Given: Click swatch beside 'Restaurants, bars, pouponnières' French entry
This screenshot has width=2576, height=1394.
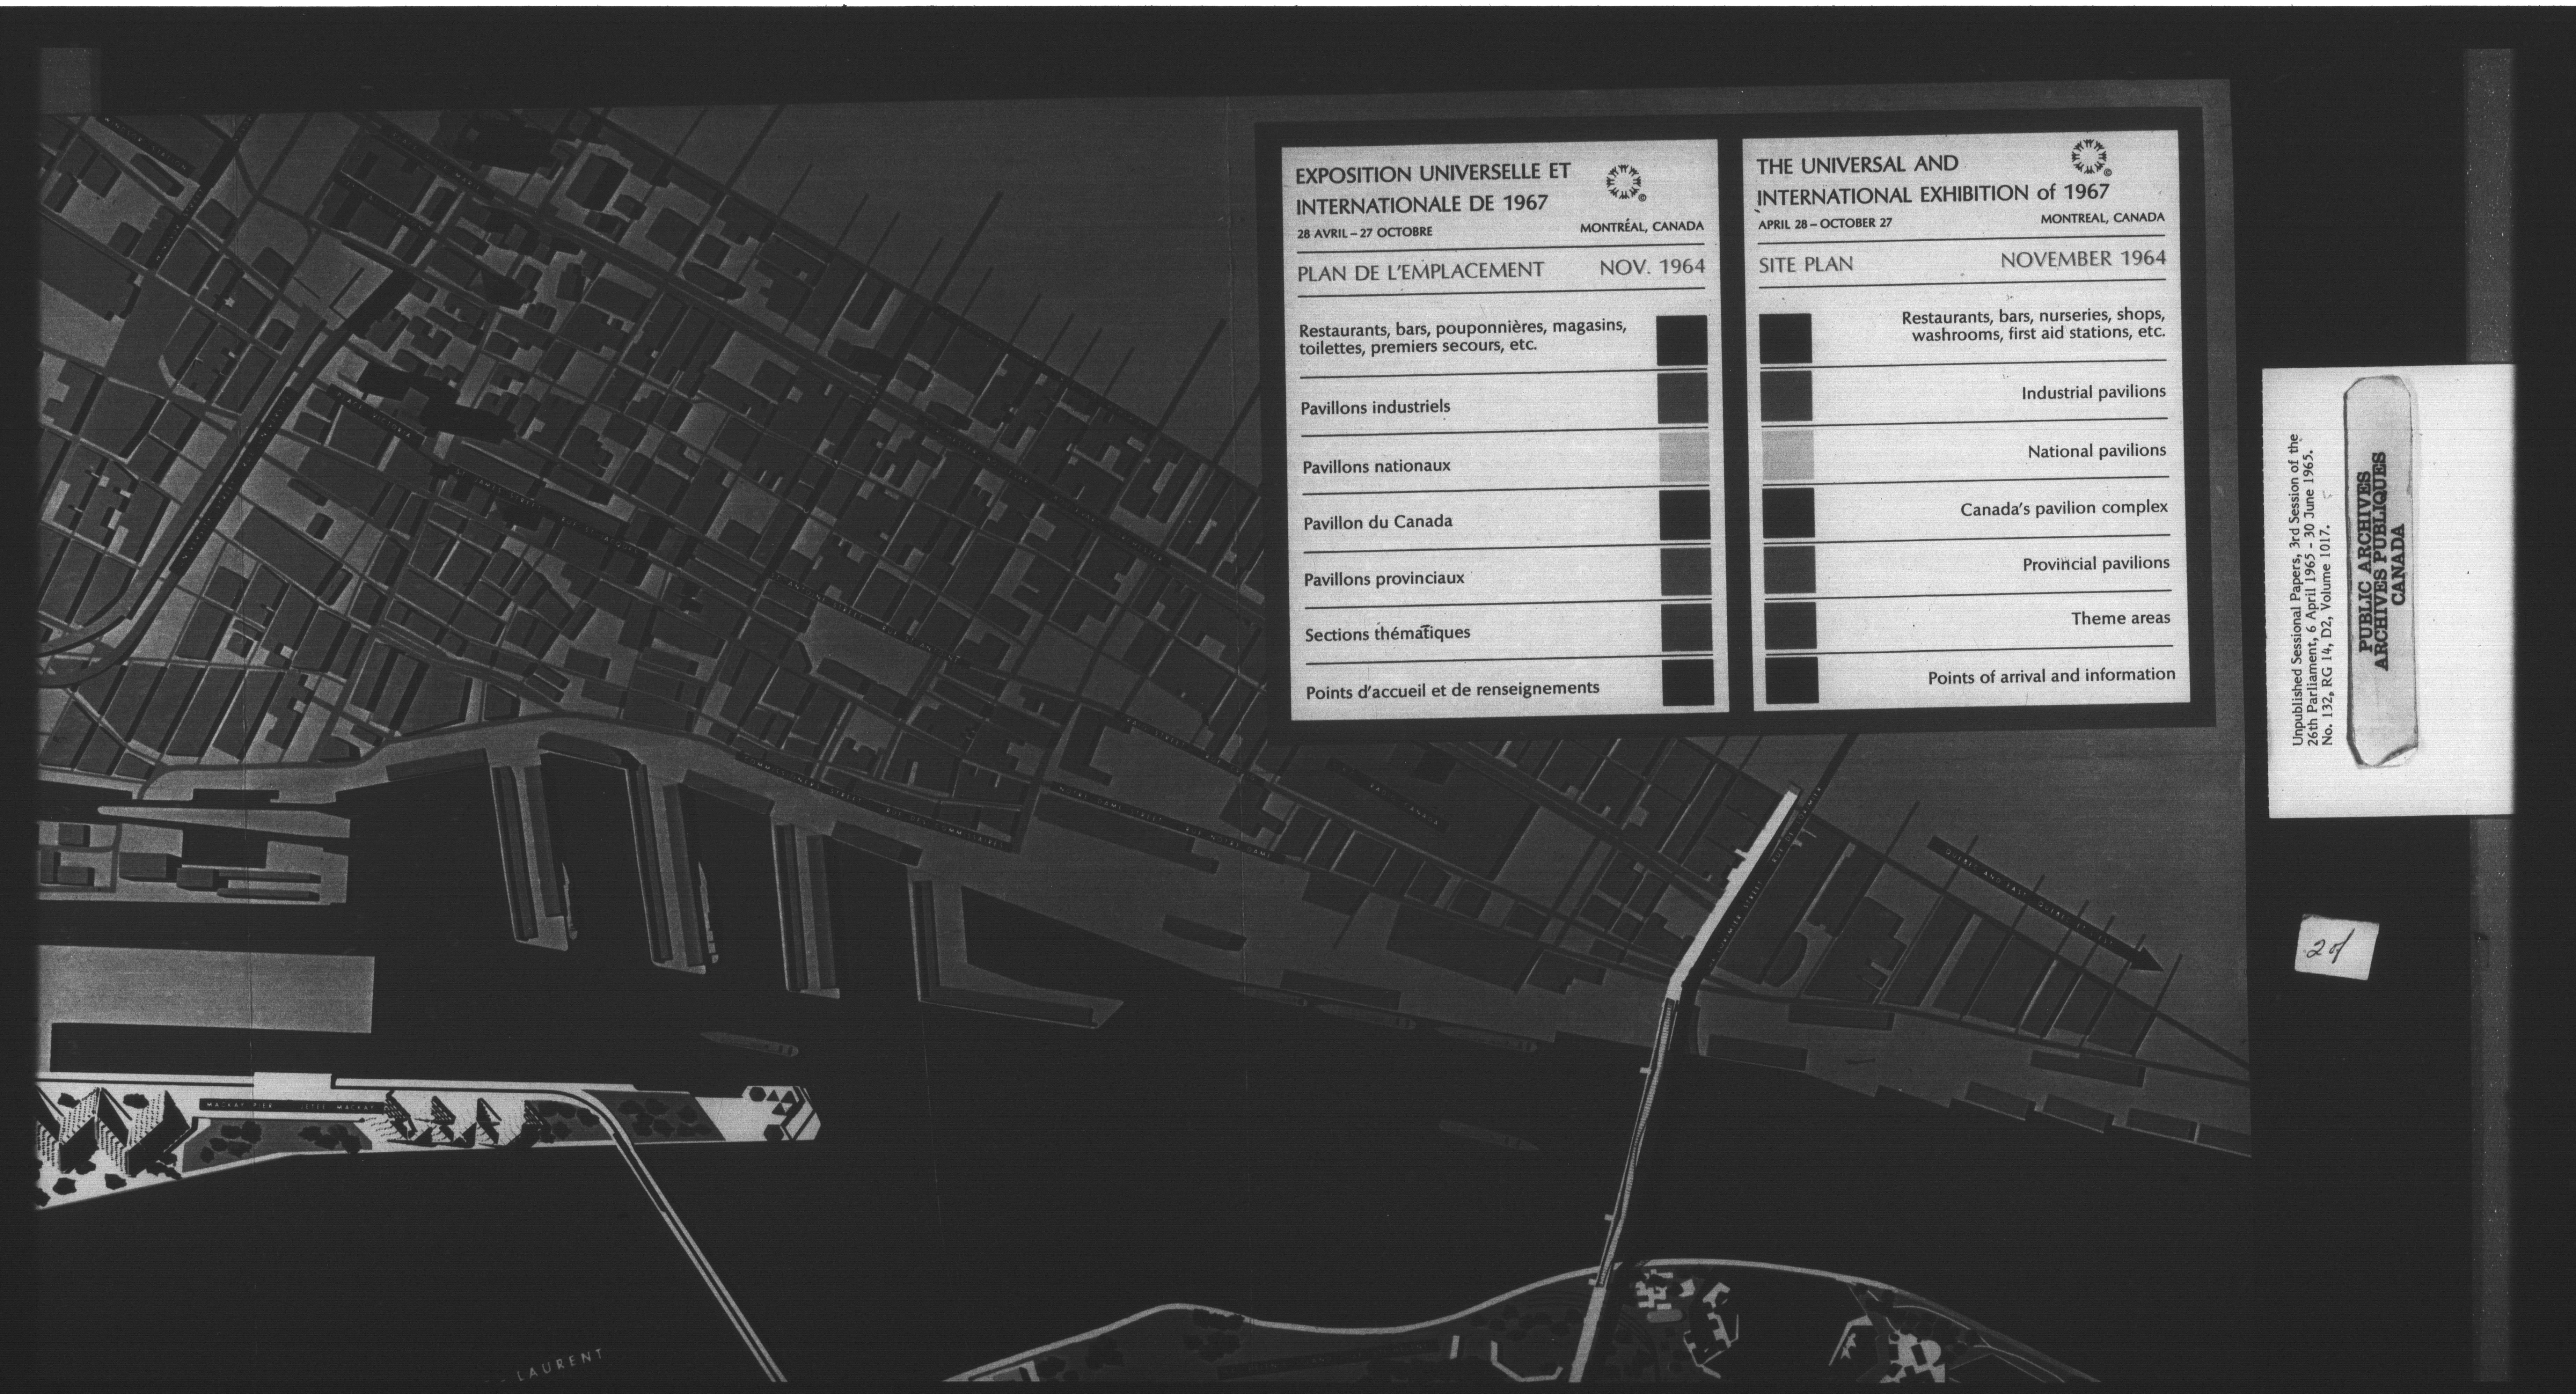Looking at the screenshot, I should pos(1682,340).
